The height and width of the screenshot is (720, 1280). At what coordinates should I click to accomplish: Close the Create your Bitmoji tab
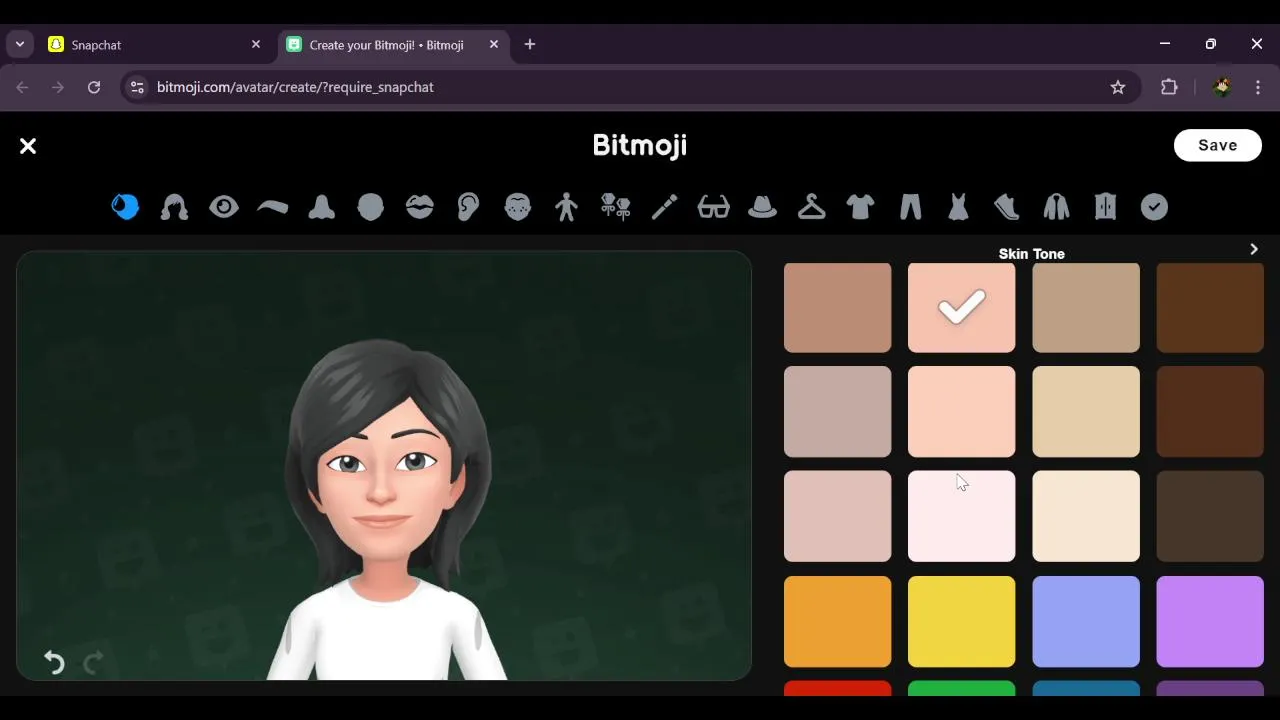(494, 45)
